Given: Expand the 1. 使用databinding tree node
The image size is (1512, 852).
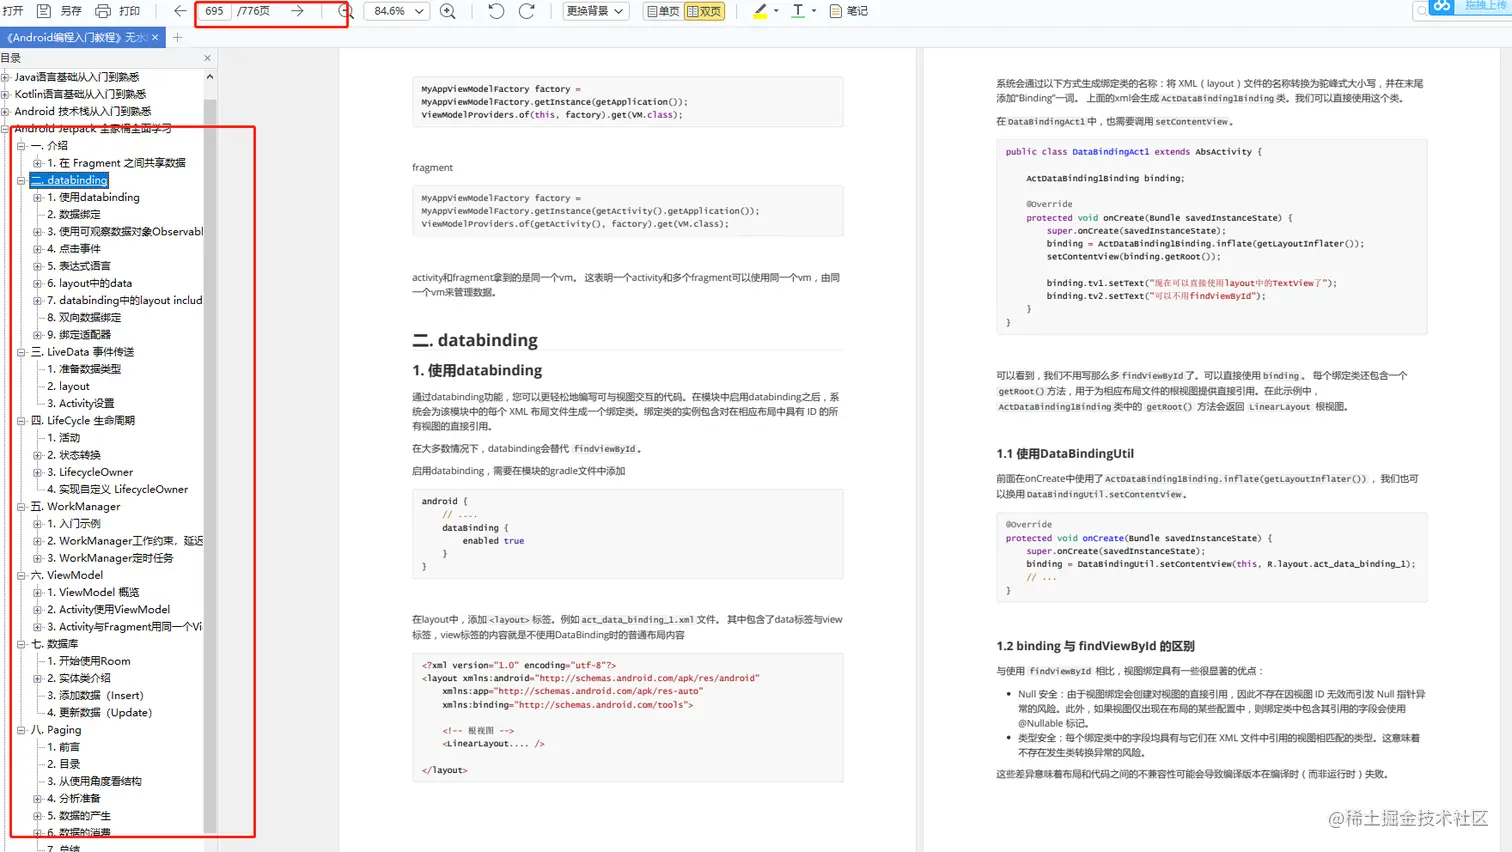Looking at the screenshot, I should [37, 197].
